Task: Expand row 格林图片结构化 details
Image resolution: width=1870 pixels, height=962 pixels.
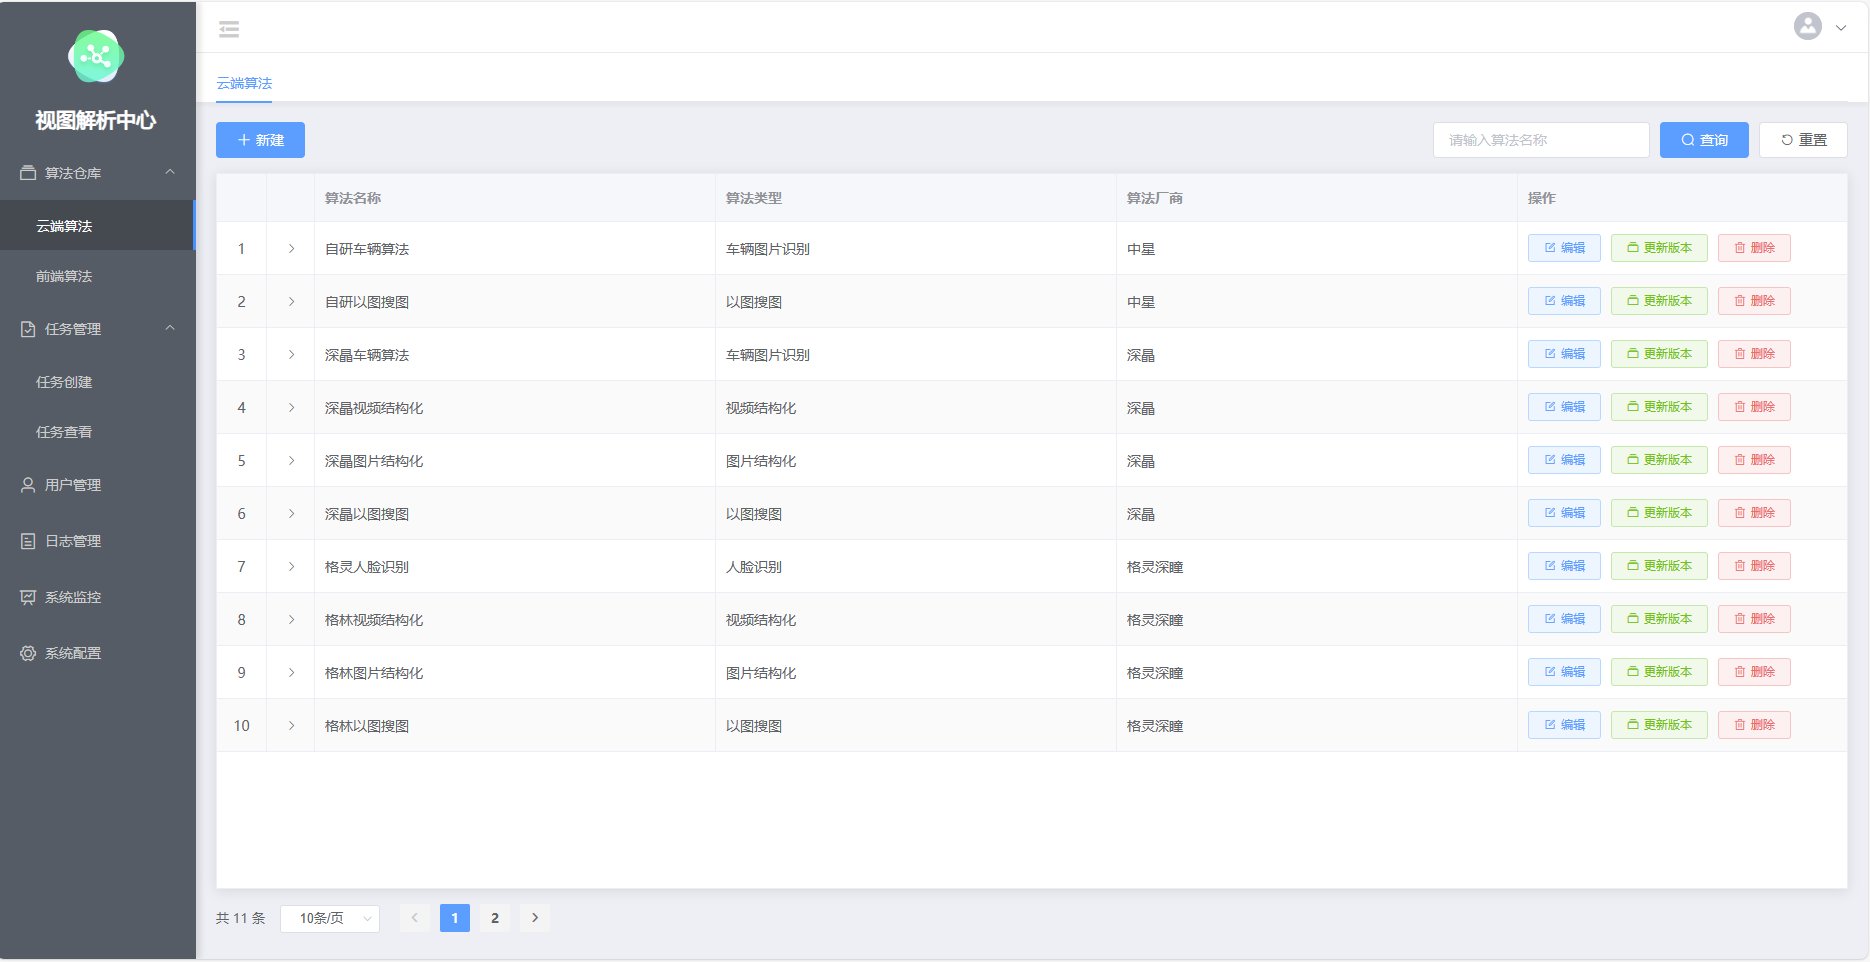Action: pos(291,673)
